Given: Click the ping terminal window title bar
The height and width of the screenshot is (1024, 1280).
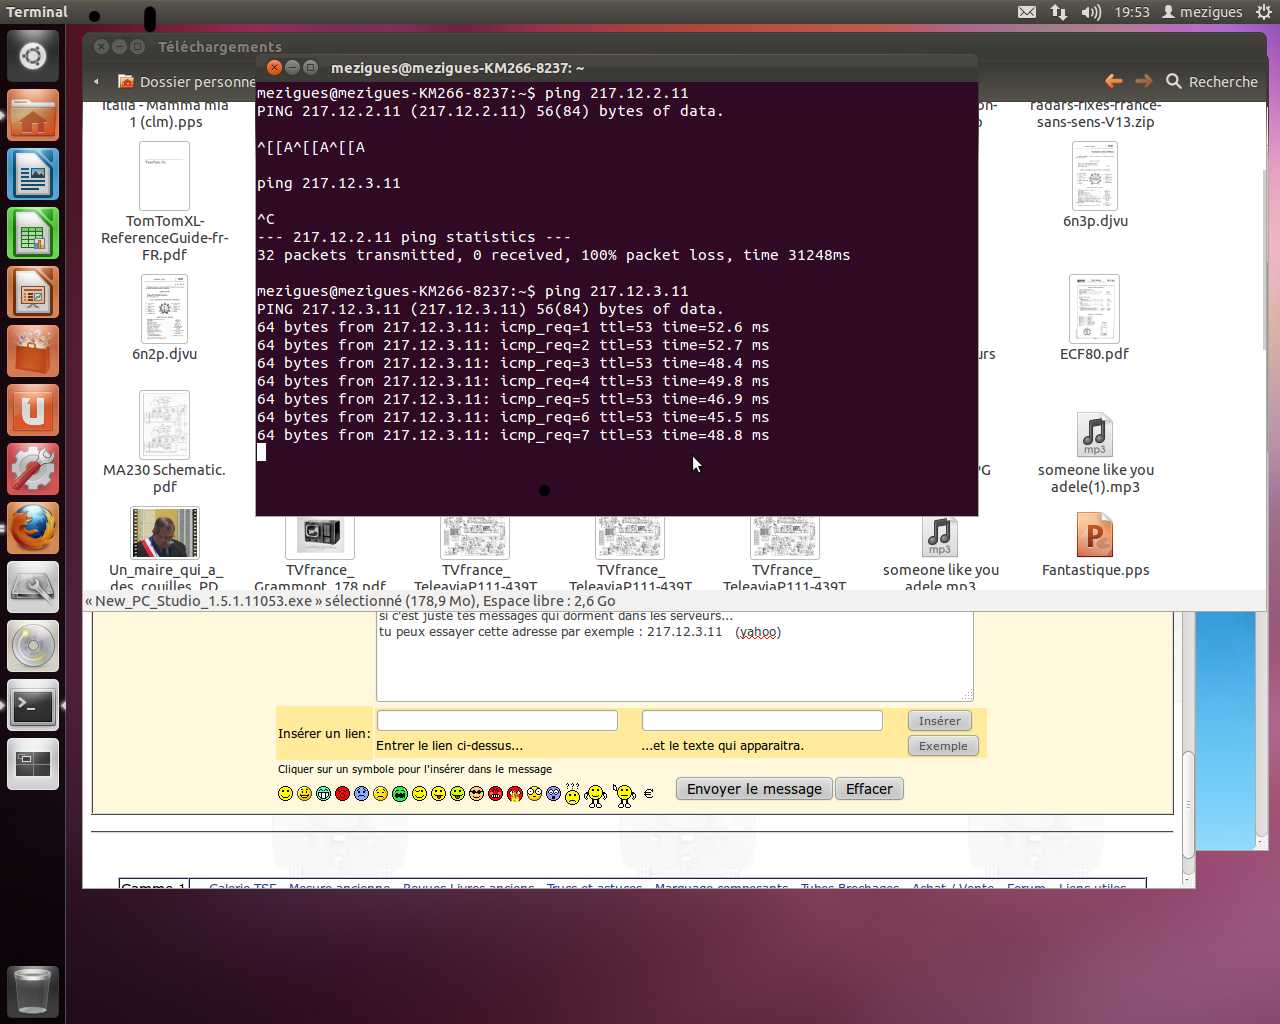Looking at the screenshot, I should coord(617,68).
